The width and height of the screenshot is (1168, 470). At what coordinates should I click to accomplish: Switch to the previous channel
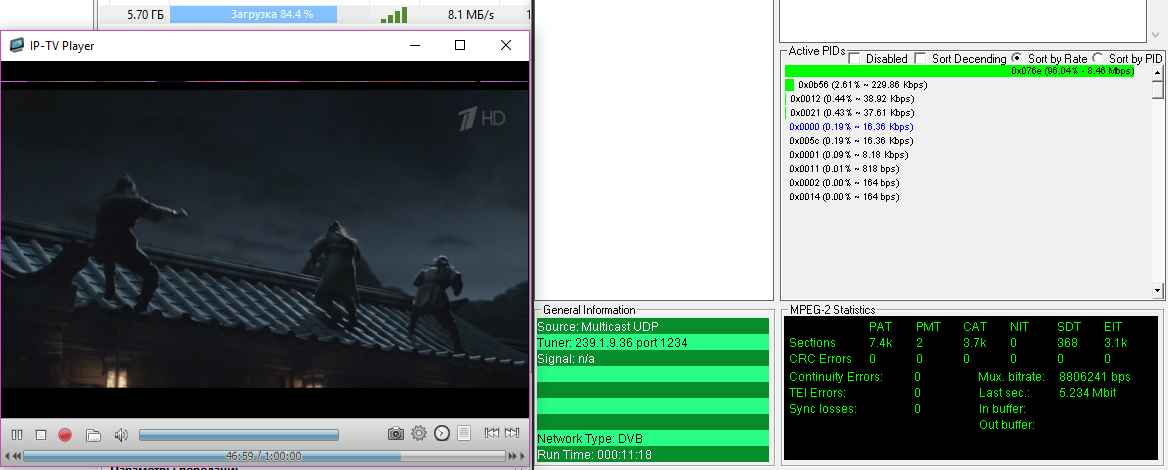(x=491, y=434)
